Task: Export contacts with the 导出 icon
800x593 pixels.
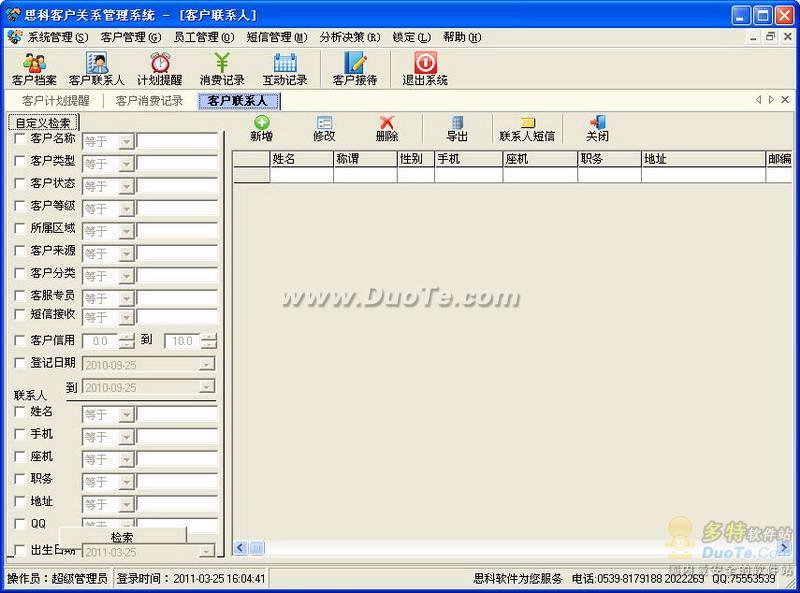Action: click(x=456, y=128)
